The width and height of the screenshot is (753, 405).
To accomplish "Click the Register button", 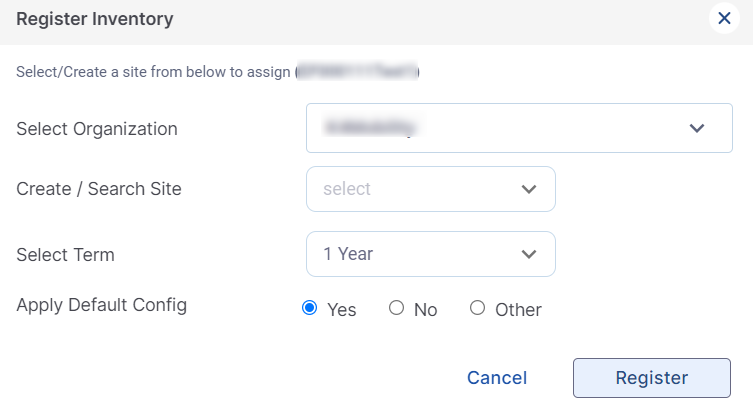I will (651, 378).
